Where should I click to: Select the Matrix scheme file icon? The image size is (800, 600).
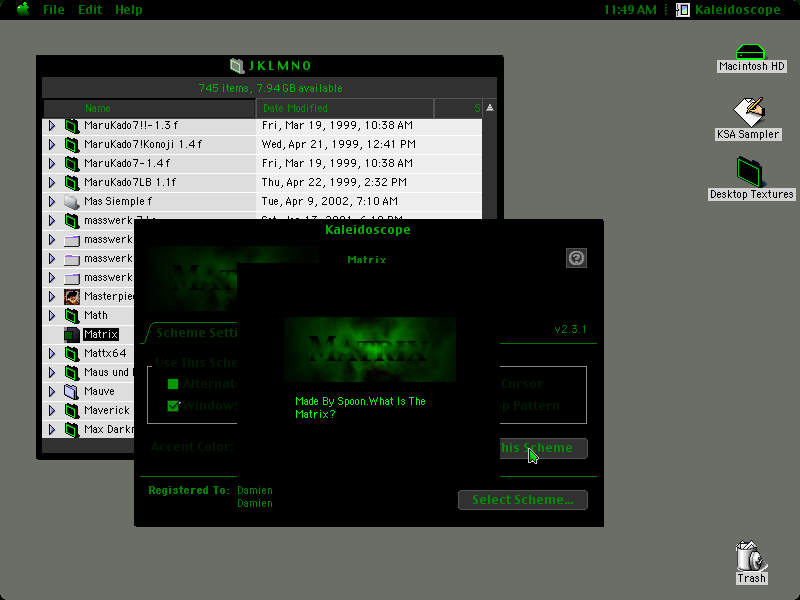pyautogui.click(x=71, y=335)
